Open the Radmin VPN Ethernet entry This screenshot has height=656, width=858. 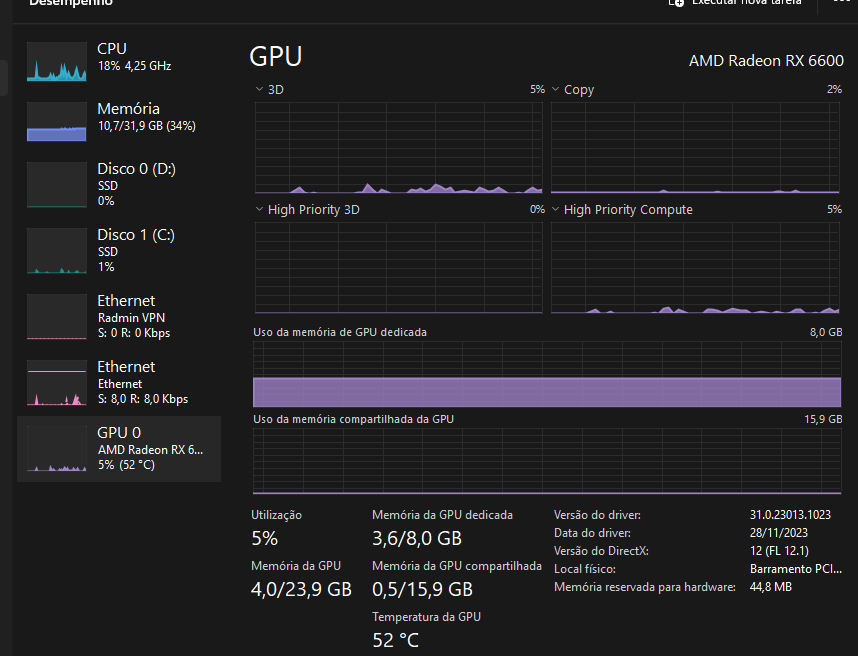click(119, 317)
